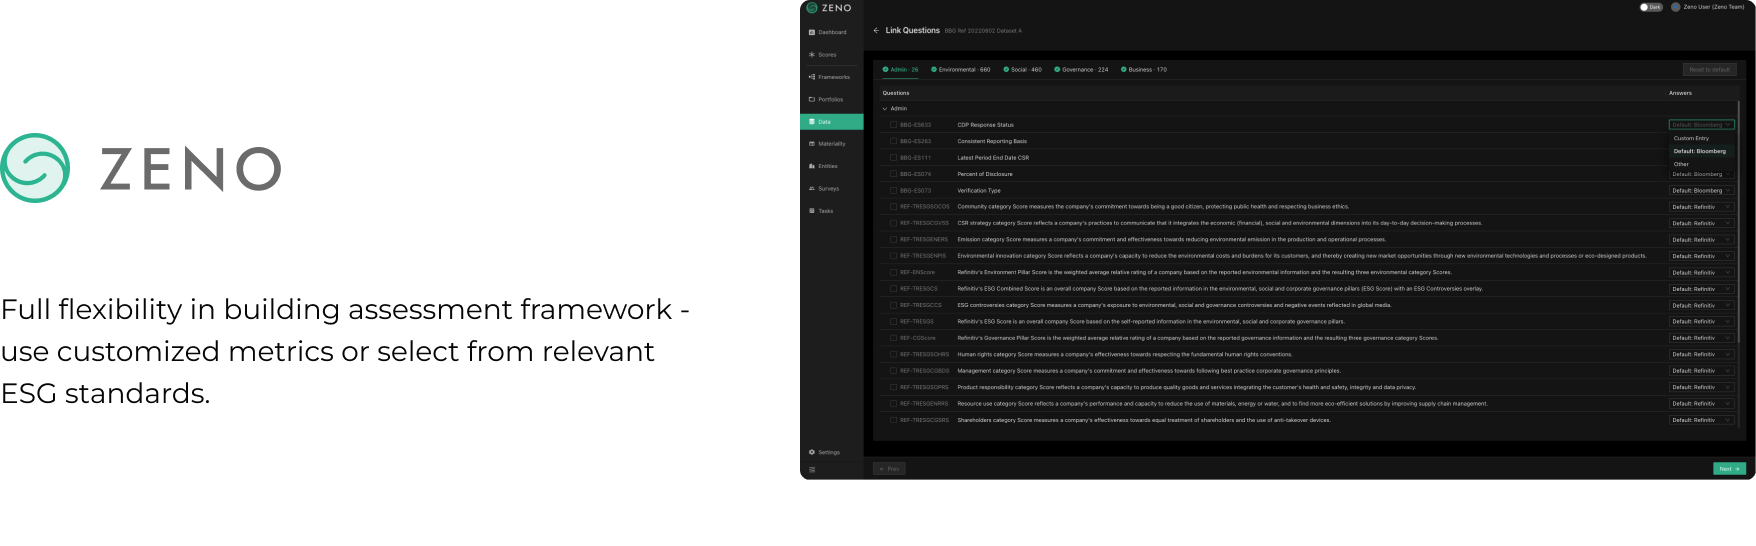This screenshot has width=1756, height=546.
Task: Switch to the Governance · 224 tab
Action: click(1081, 70)
